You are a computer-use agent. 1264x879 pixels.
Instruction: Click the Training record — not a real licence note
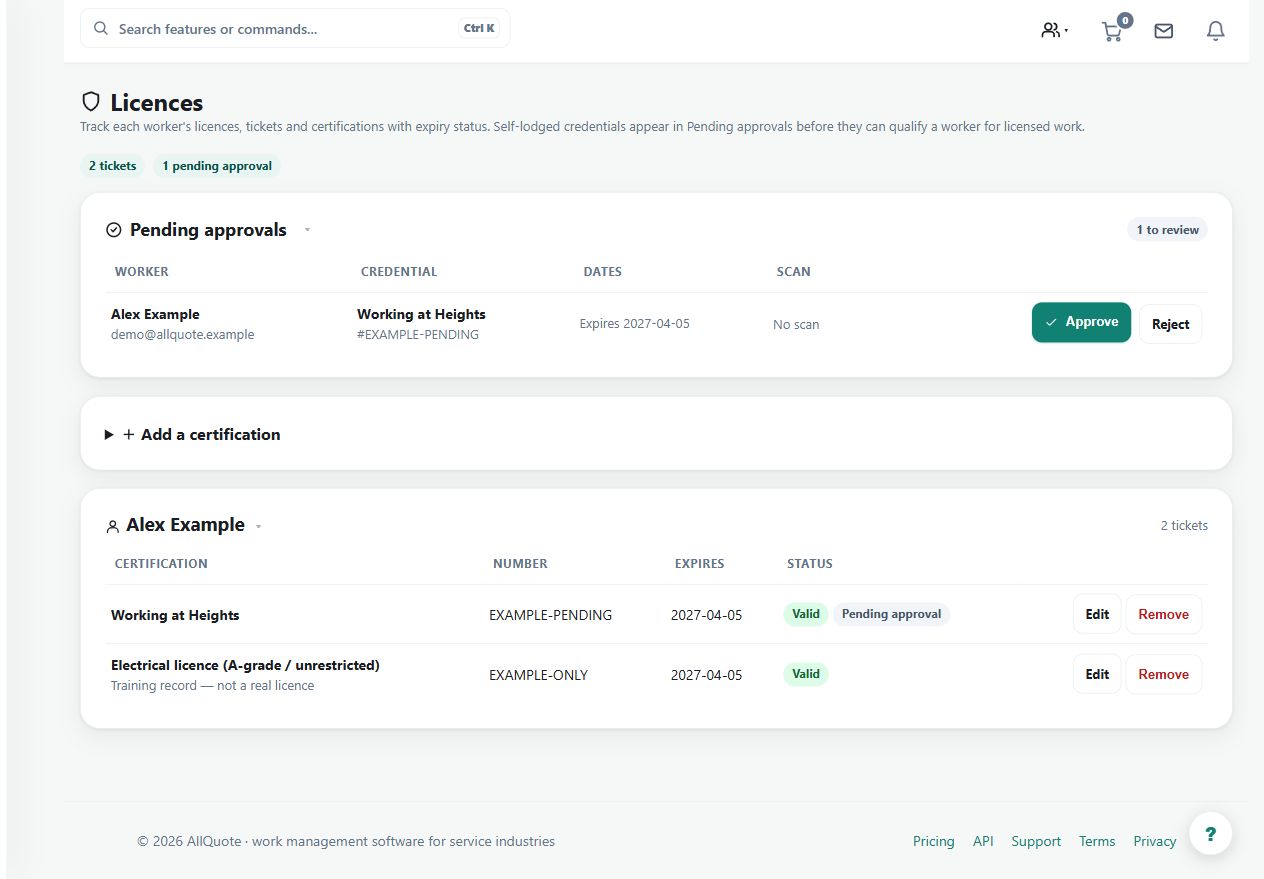click(213, 686)
